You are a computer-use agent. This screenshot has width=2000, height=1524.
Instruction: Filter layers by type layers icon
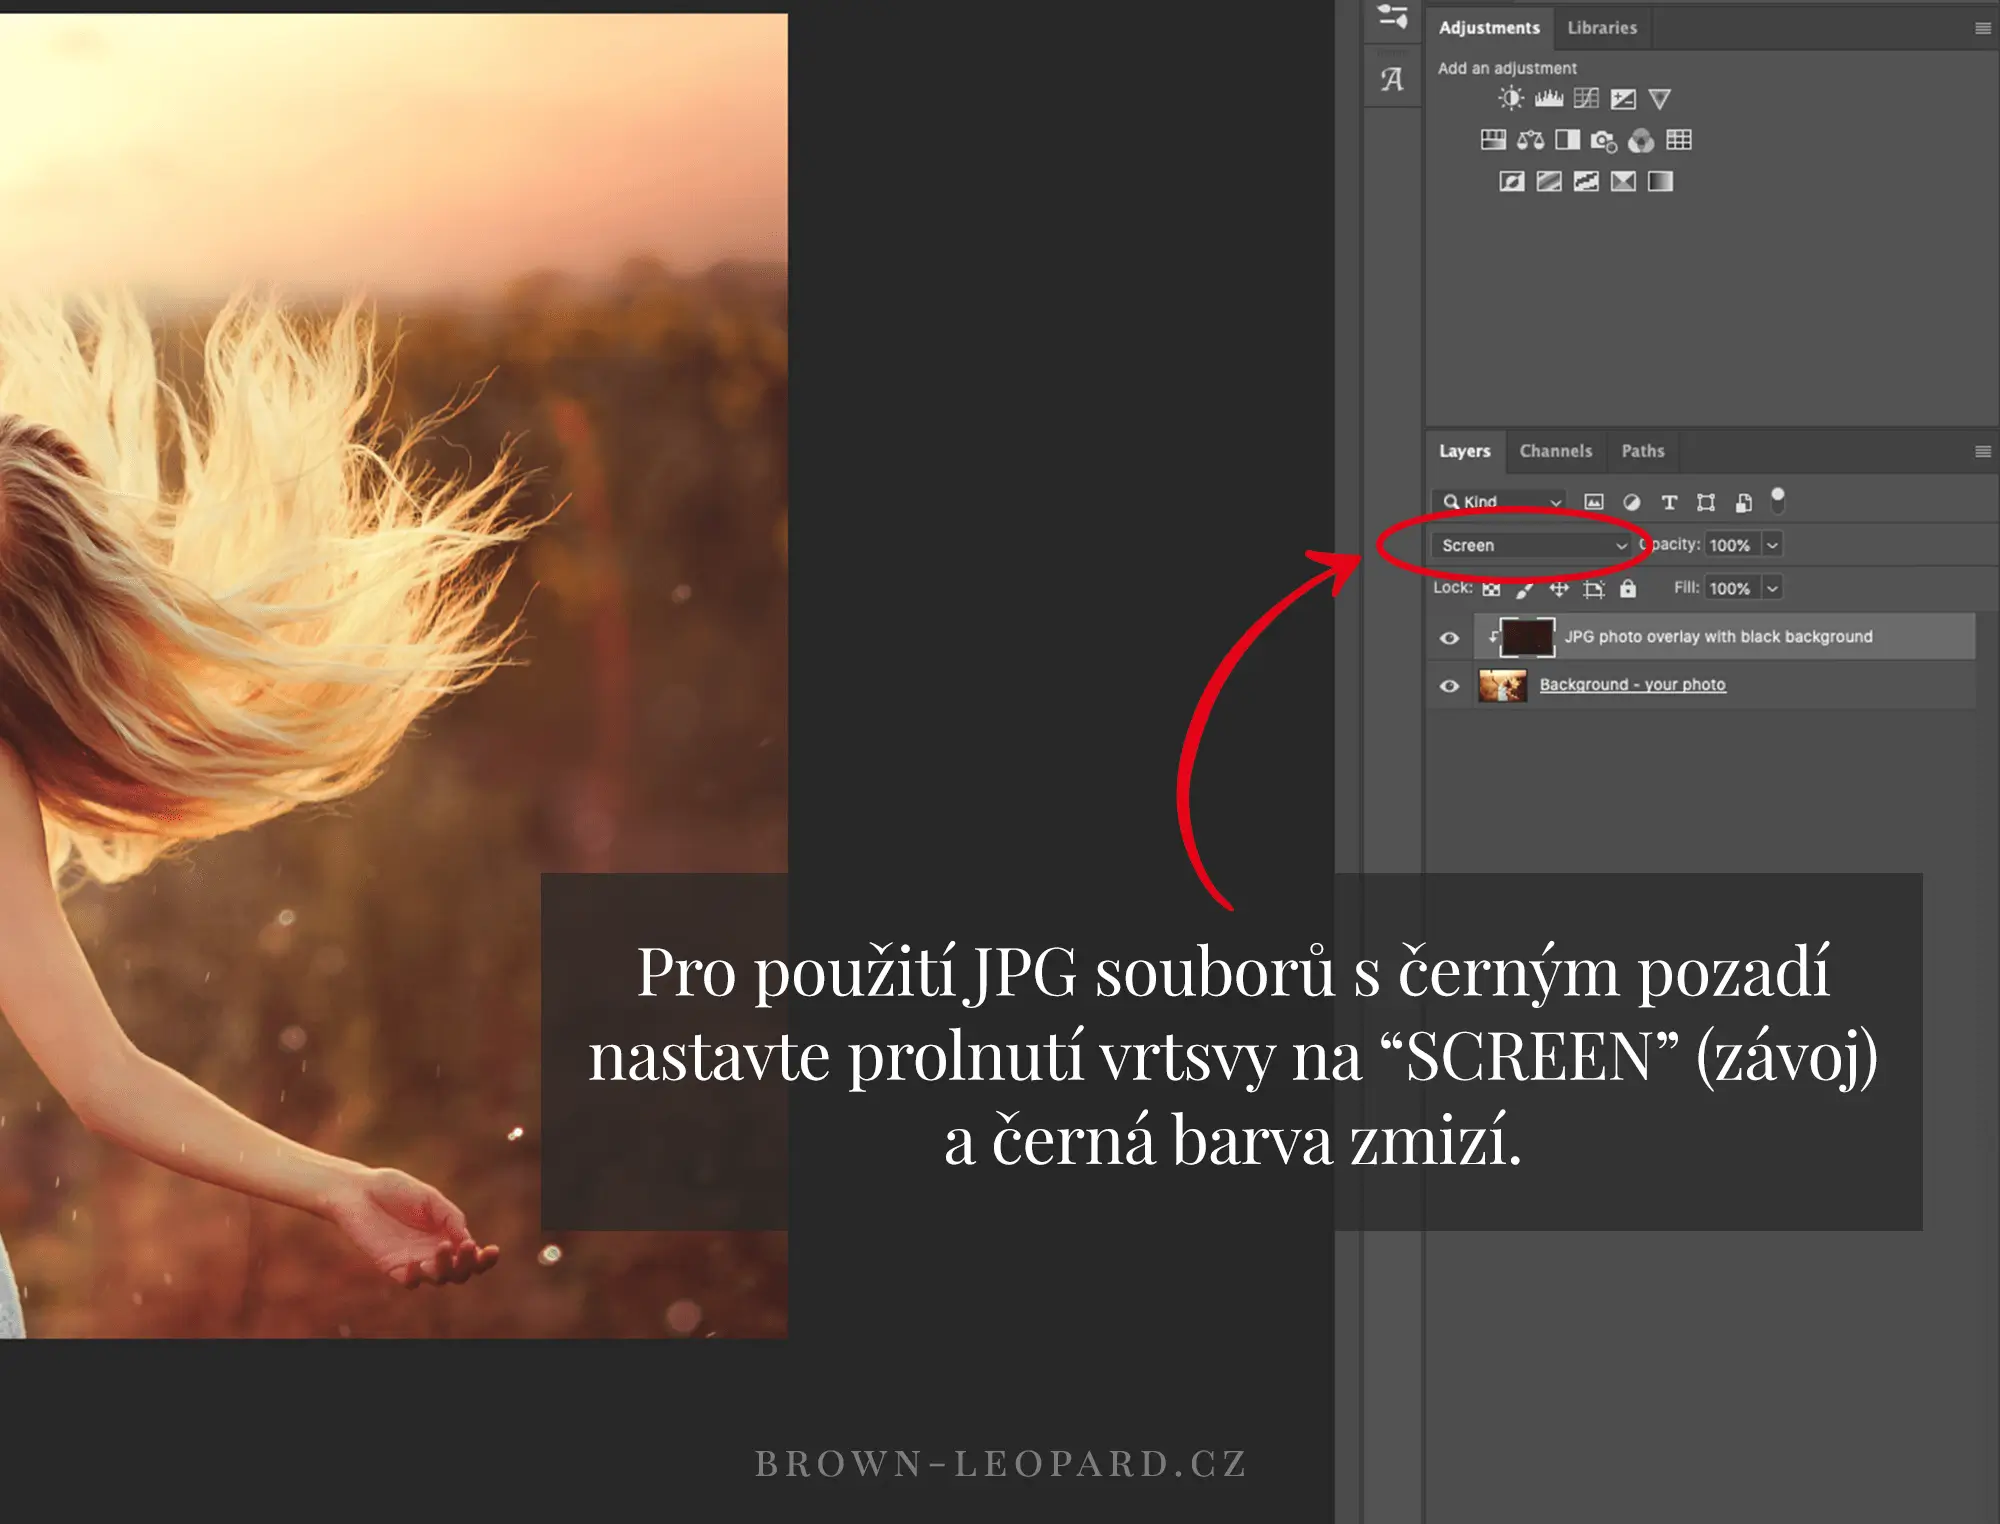pyautogui.click(x=1669, y=502)
